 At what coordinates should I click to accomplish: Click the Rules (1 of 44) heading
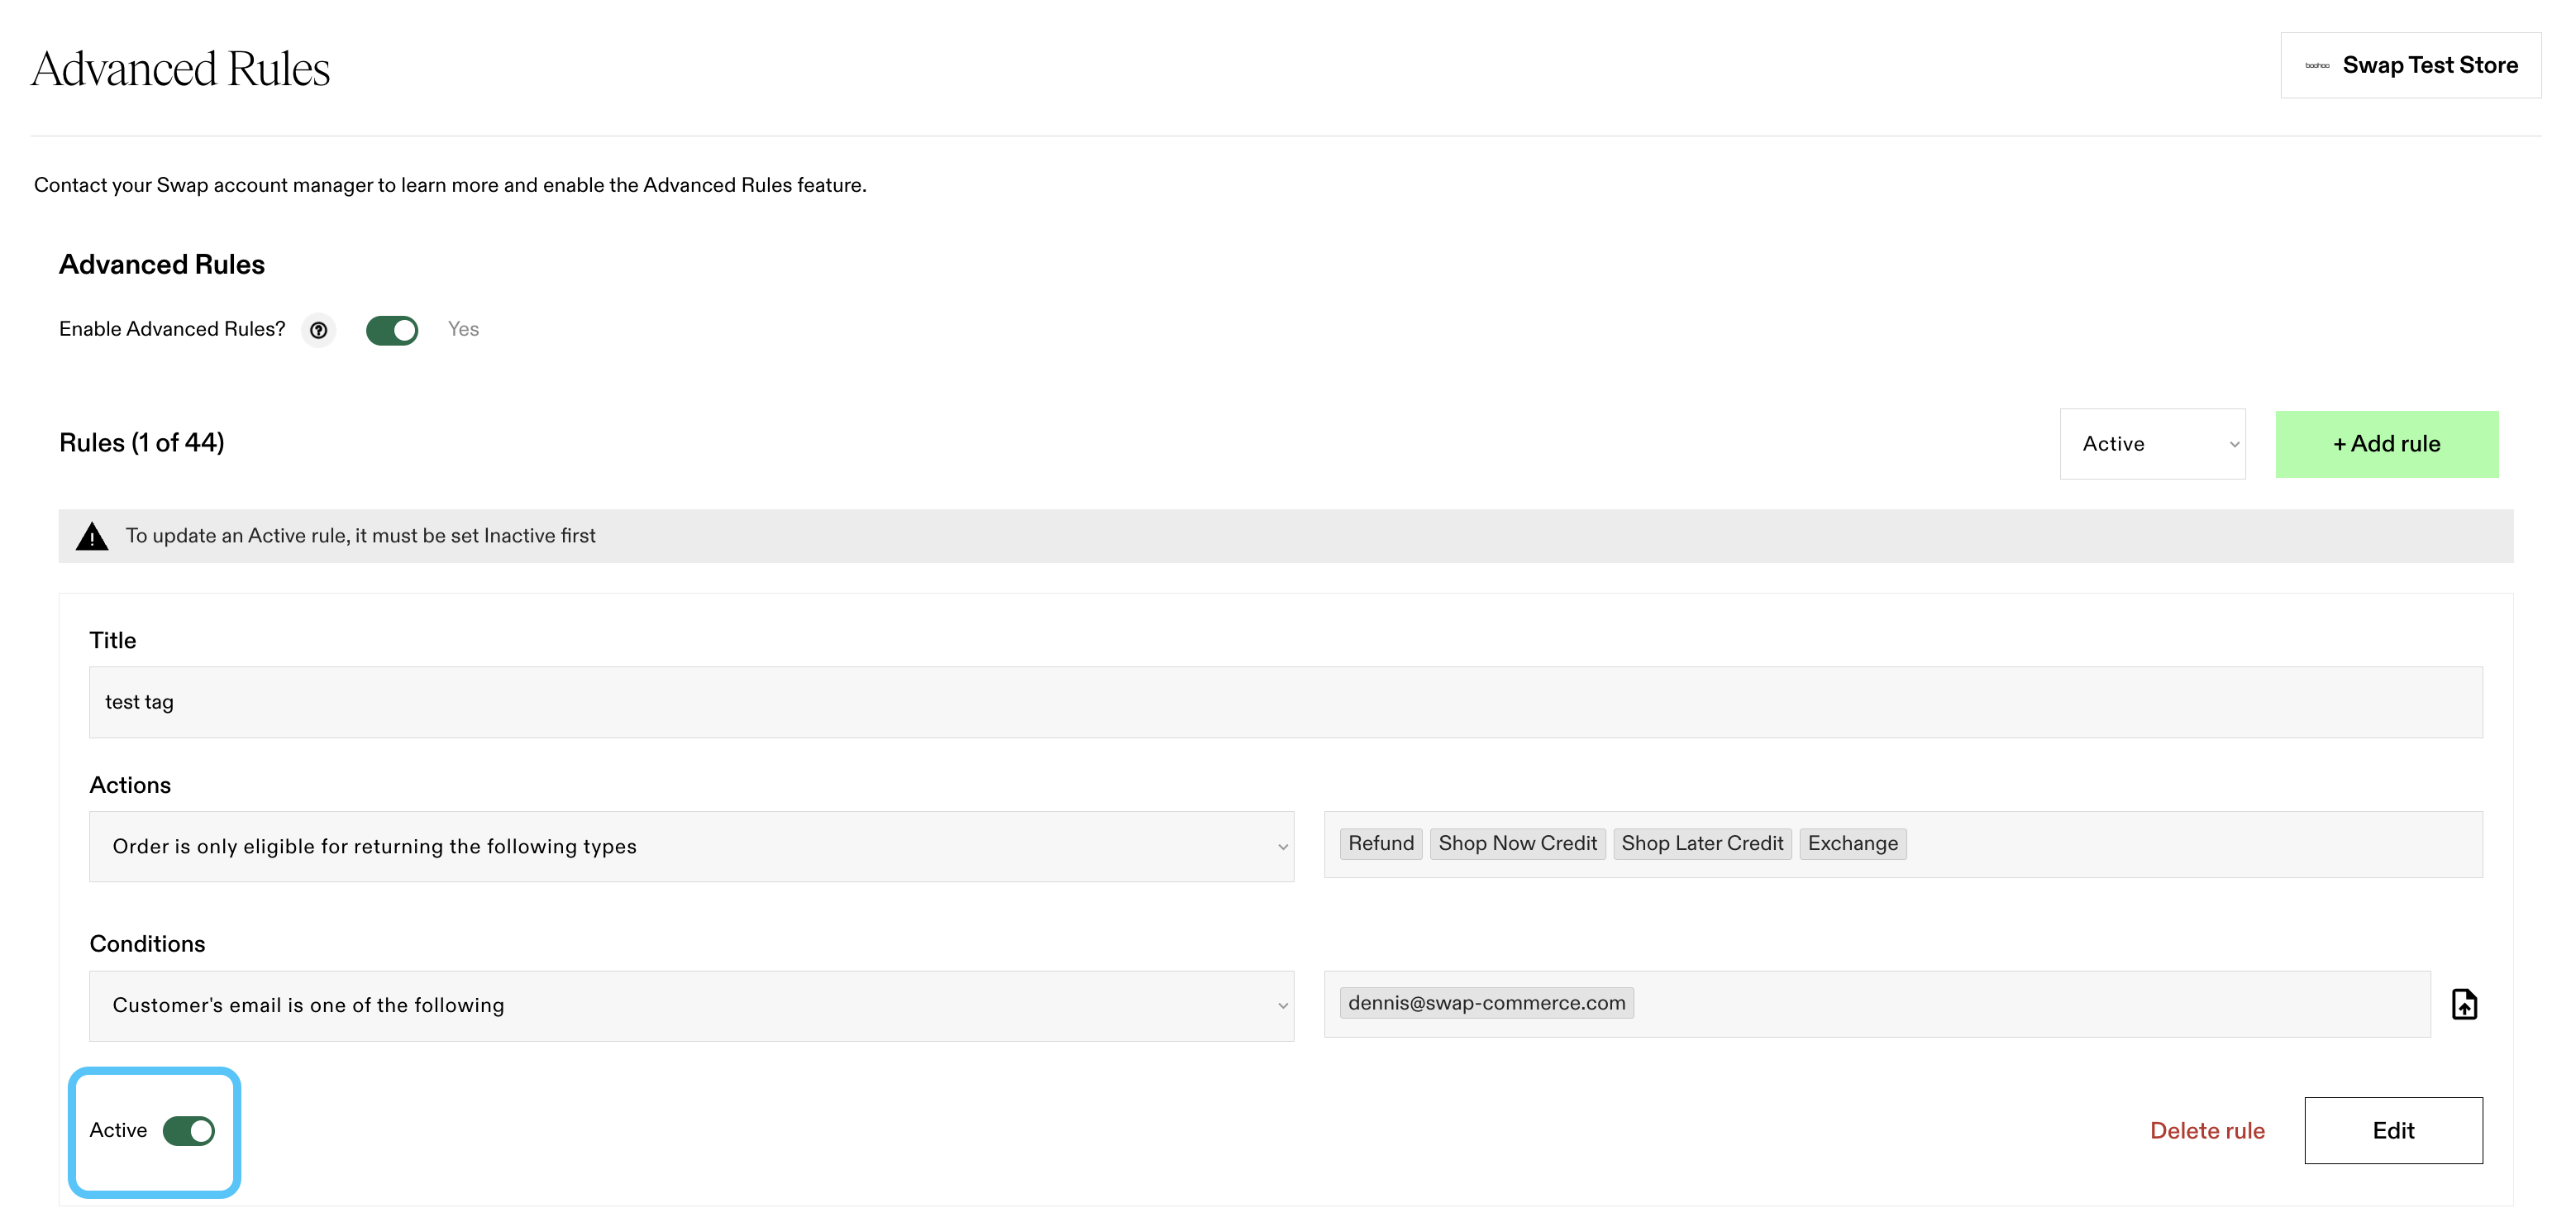coord(142,443)
